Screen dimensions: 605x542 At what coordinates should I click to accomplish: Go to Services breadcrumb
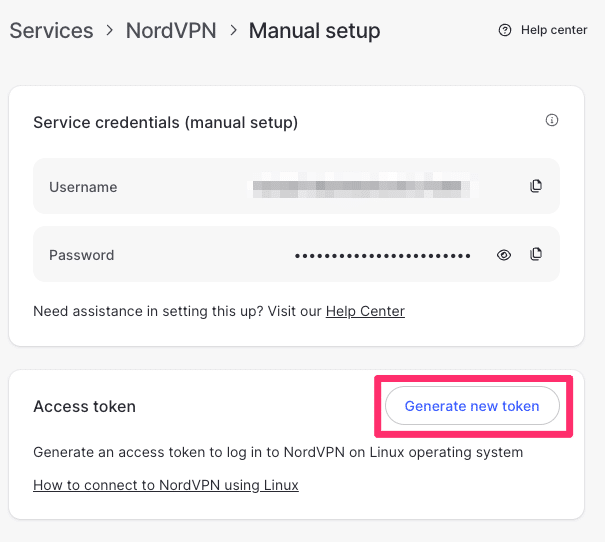[x=51, y=30]
